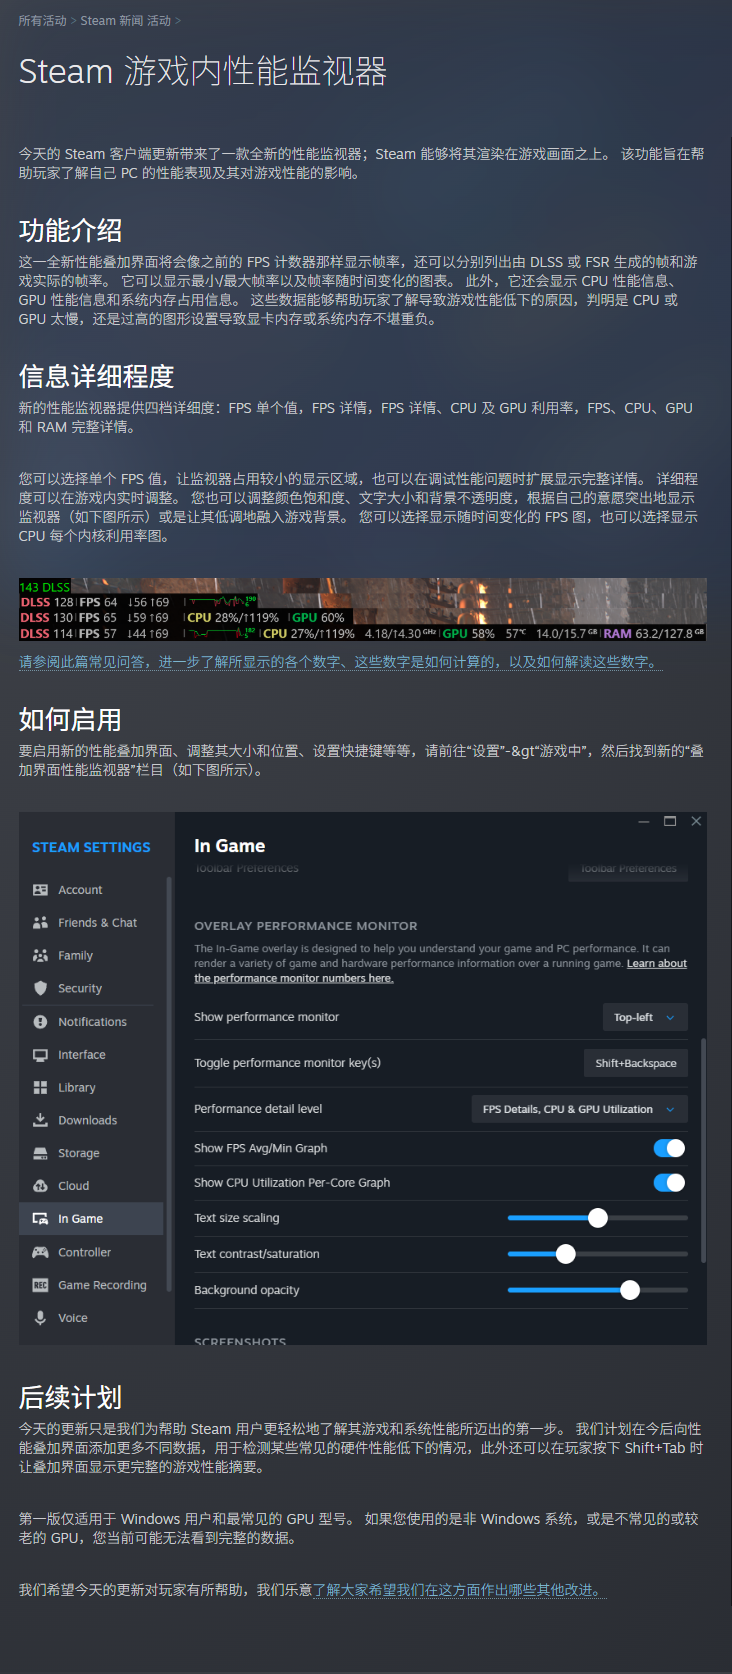
Task: Select Controller in the settings list
Action: pyautogui.click(x=85, y=1252)
